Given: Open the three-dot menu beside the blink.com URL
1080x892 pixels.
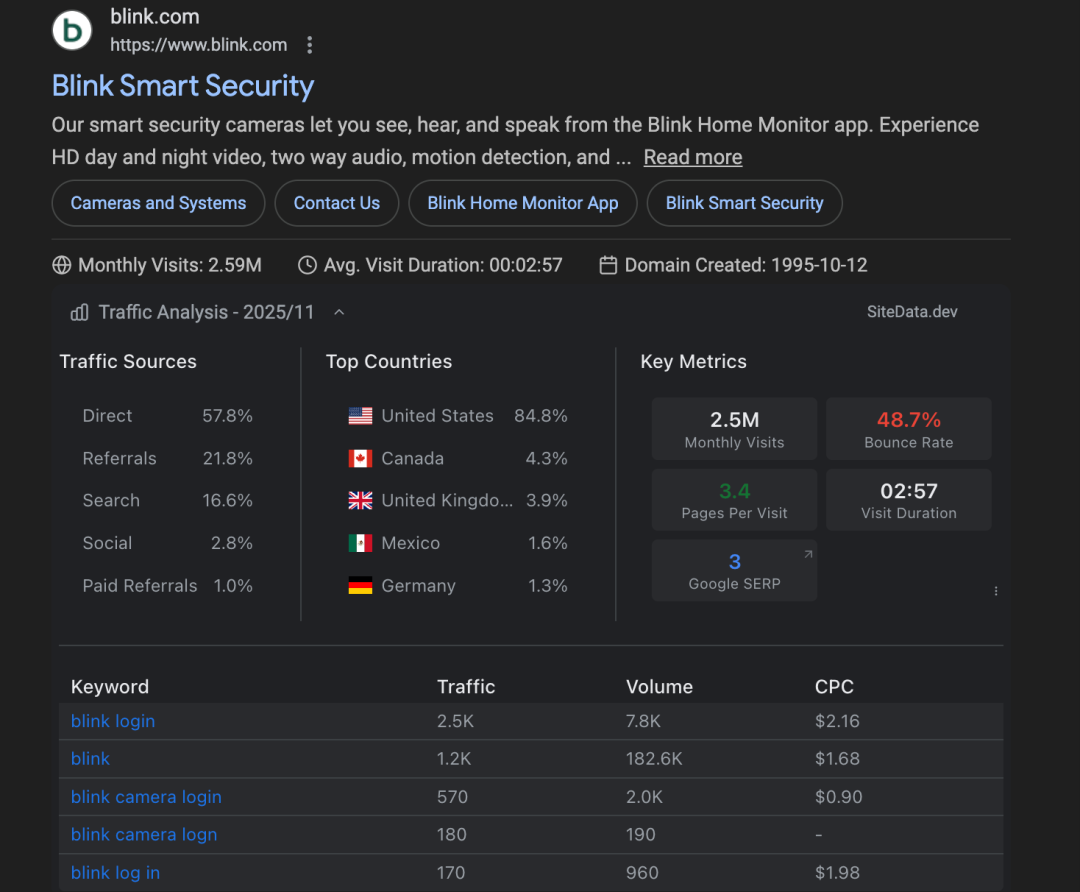Looking at the screenshot, I should [x=310, y=45].
